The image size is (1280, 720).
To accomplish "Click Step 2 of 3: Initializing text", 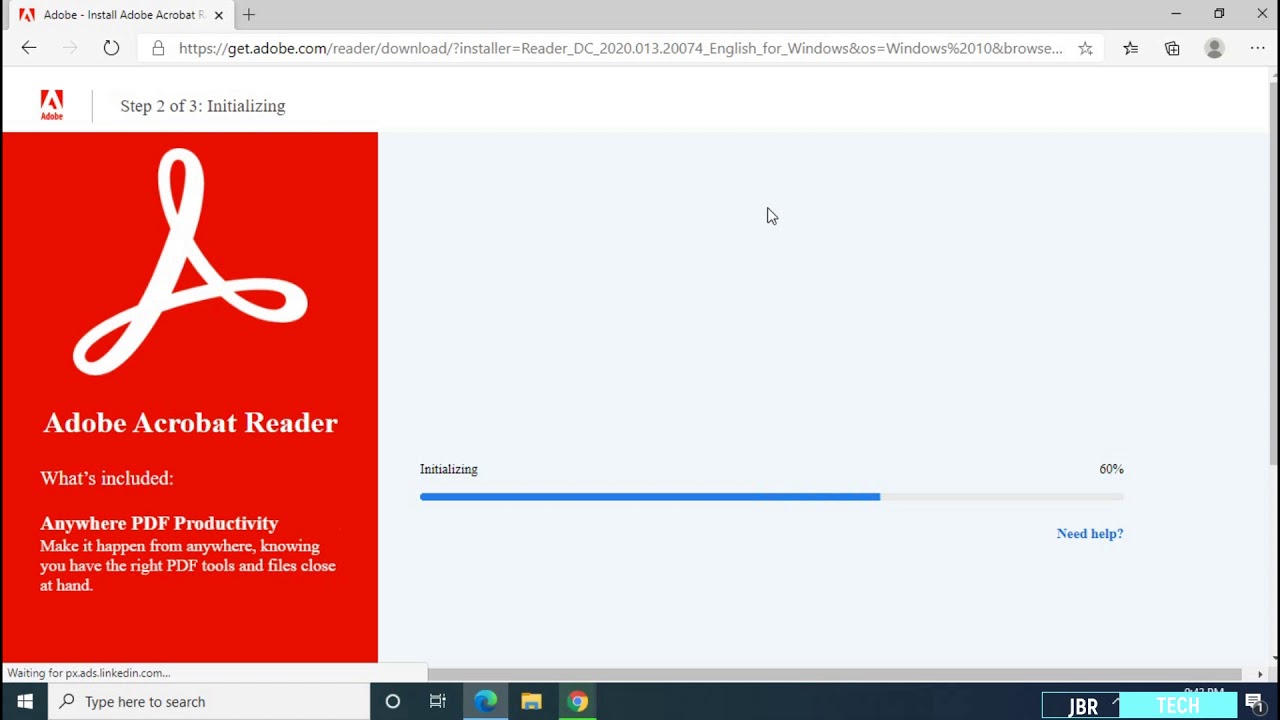I will tap(203, 106).
